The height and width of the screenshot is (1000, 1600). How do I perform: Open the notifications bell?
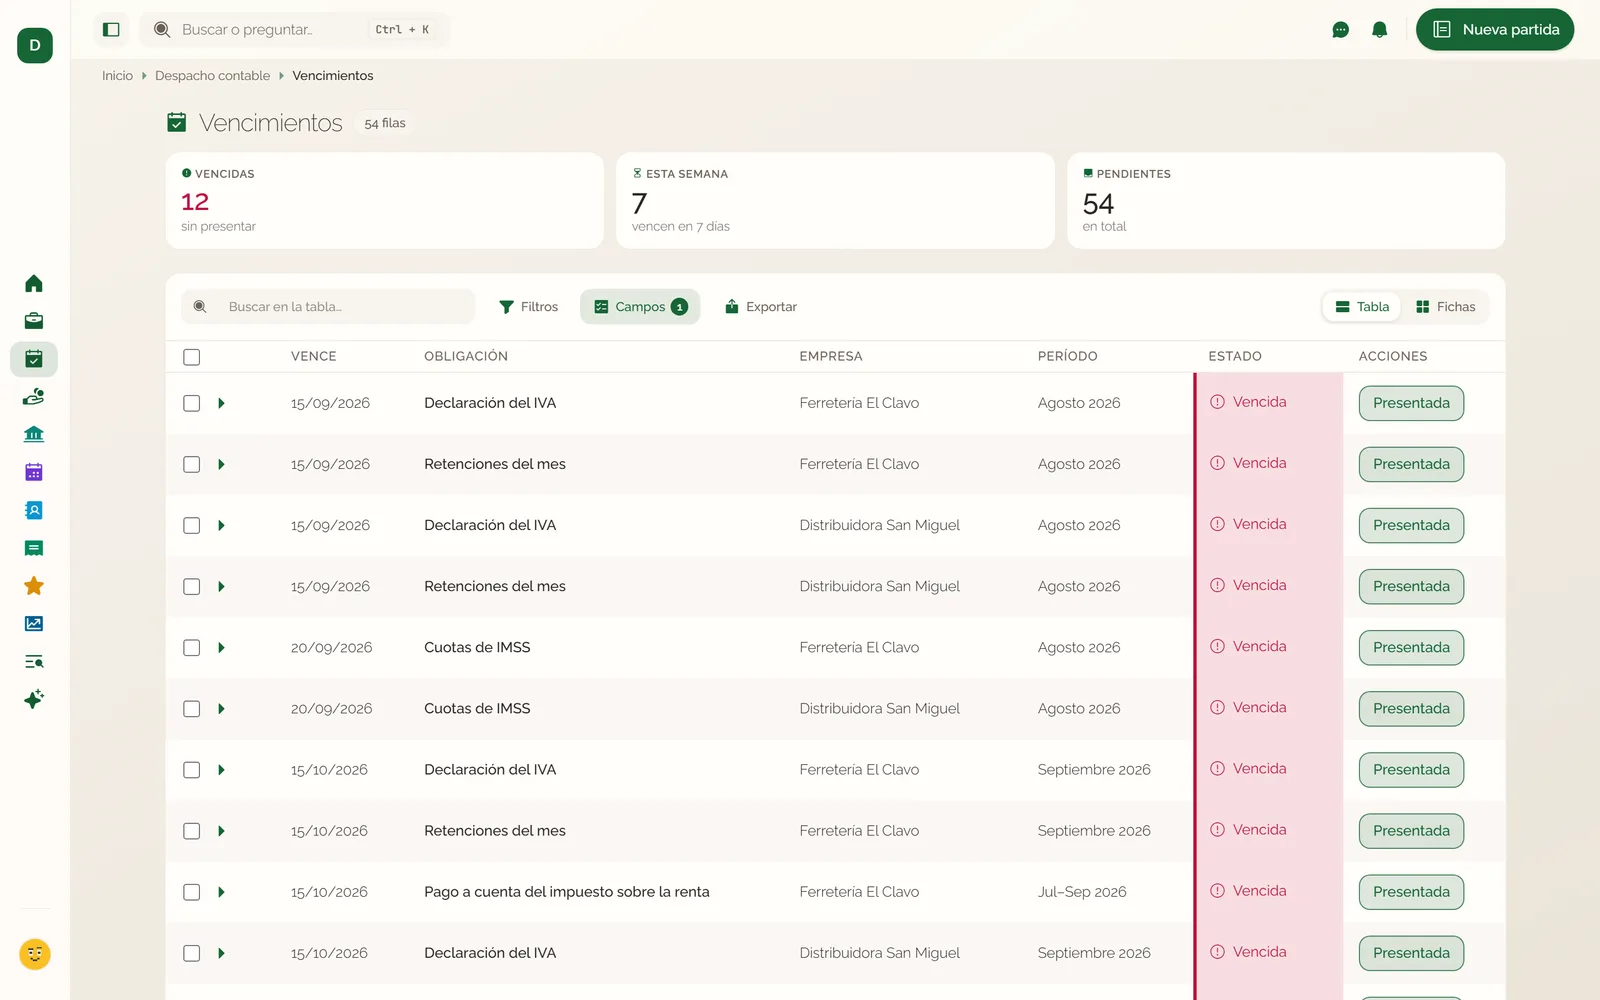click(1380, 30)
